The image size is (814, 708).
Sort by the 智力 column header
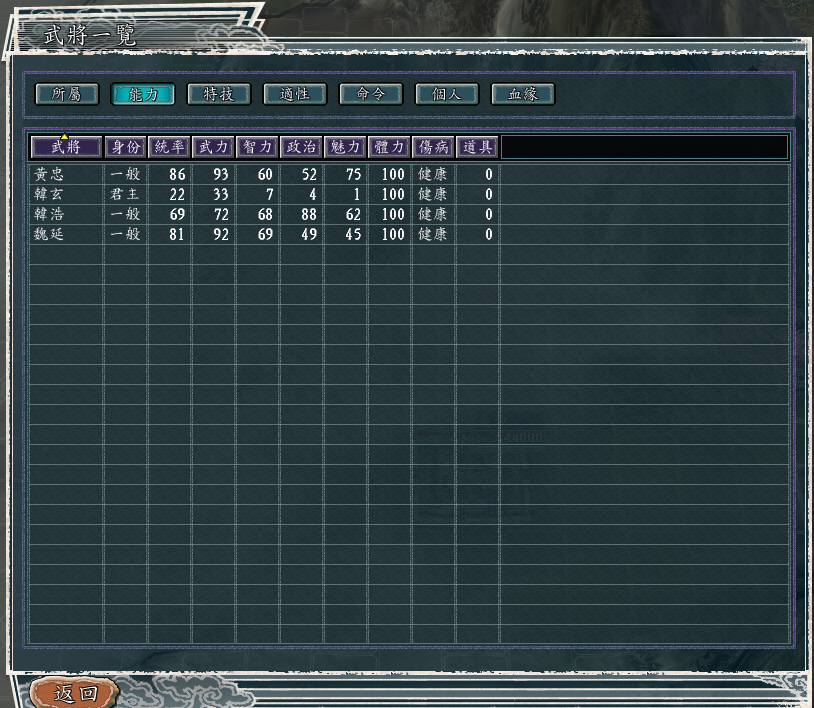coord(257,147)
